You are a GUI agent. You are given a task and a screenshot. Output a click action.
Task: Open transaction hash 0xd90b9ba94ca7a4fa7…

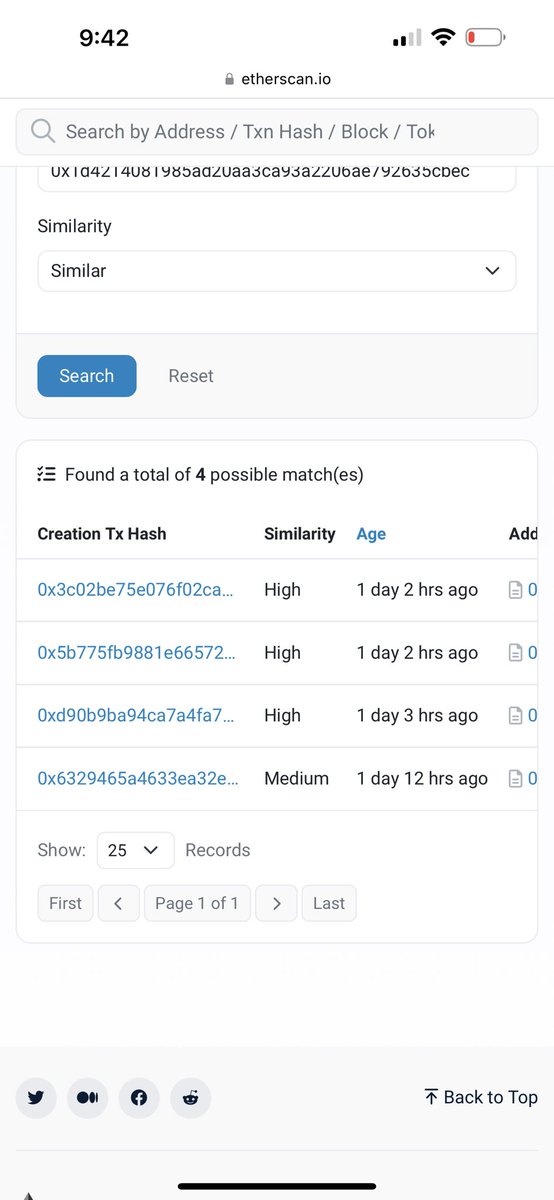pos(136,716)
